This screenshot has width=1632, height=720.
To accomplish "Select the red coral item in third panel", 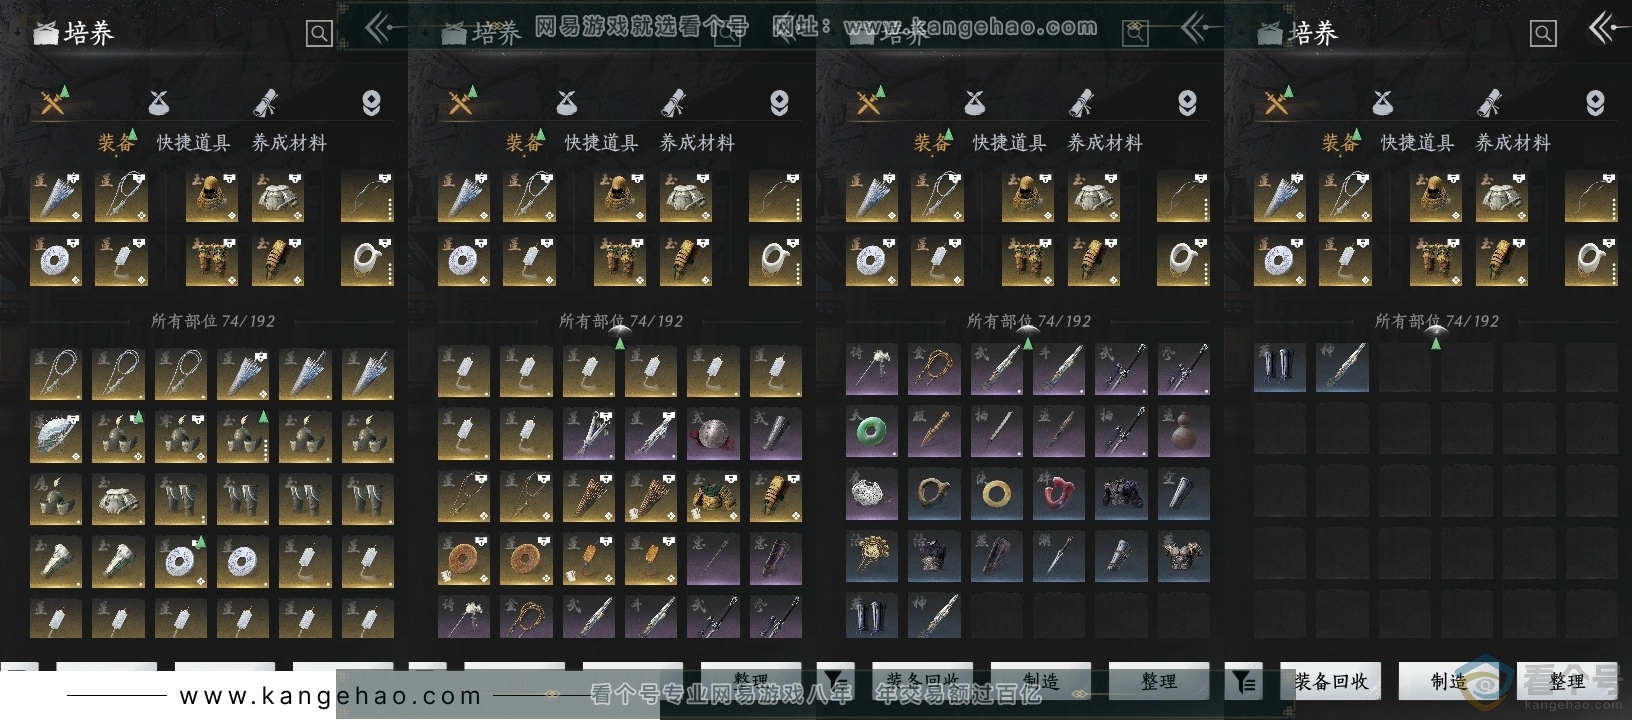I will [1059, 493].
